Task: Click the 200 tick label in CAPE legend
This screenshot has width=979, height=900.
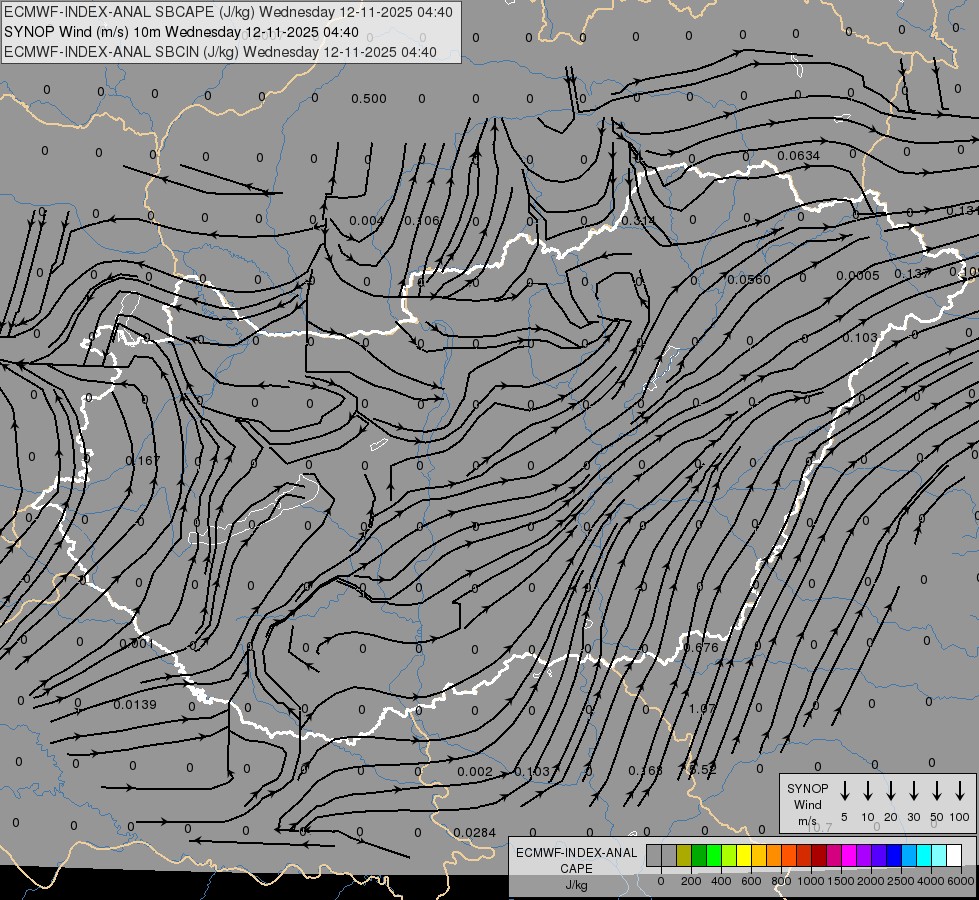Action: (691, 881)
